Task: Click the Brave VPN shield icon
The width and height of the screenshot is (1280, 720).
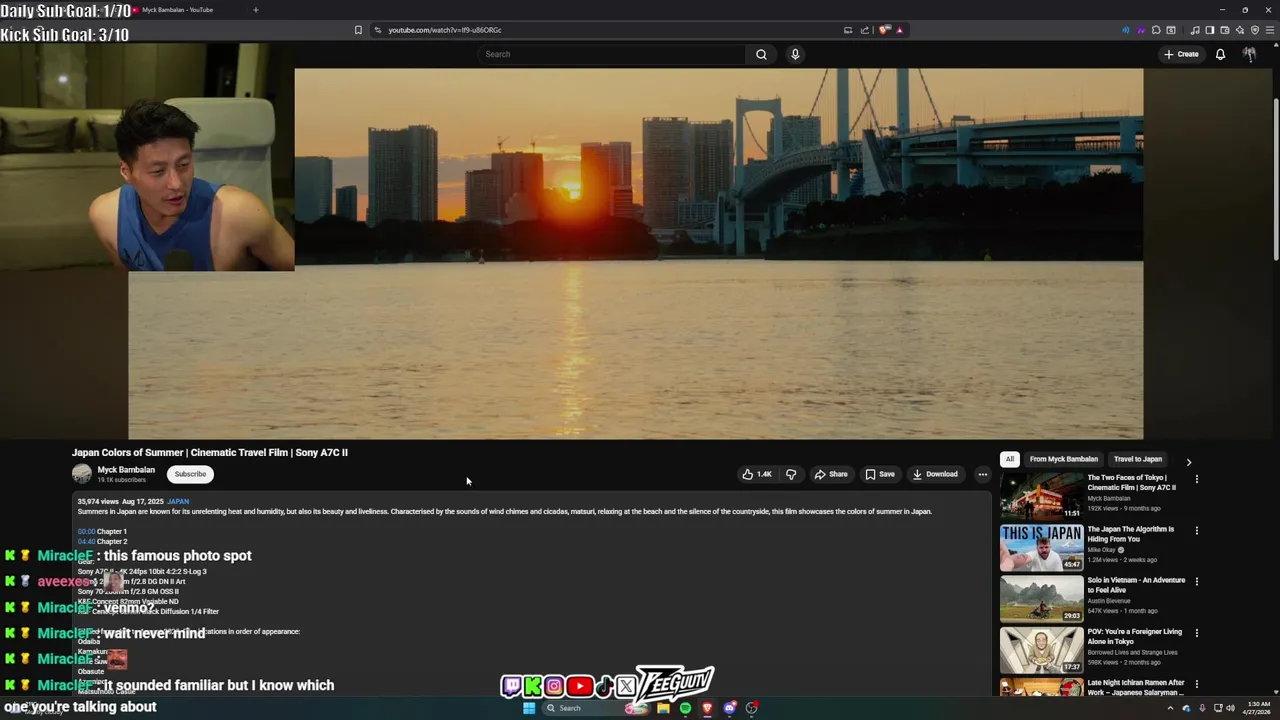Action: tap(1255, 30)
